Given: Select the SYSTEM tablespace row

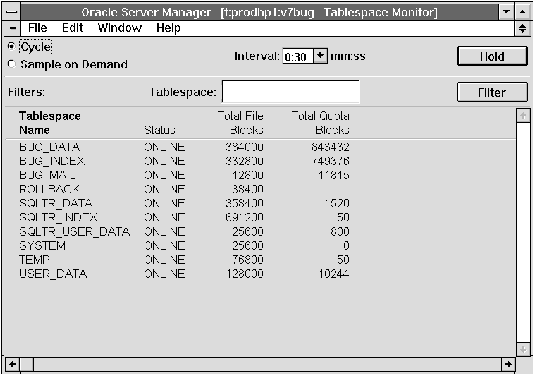Looking at the screenshot, I should [185, 246].
